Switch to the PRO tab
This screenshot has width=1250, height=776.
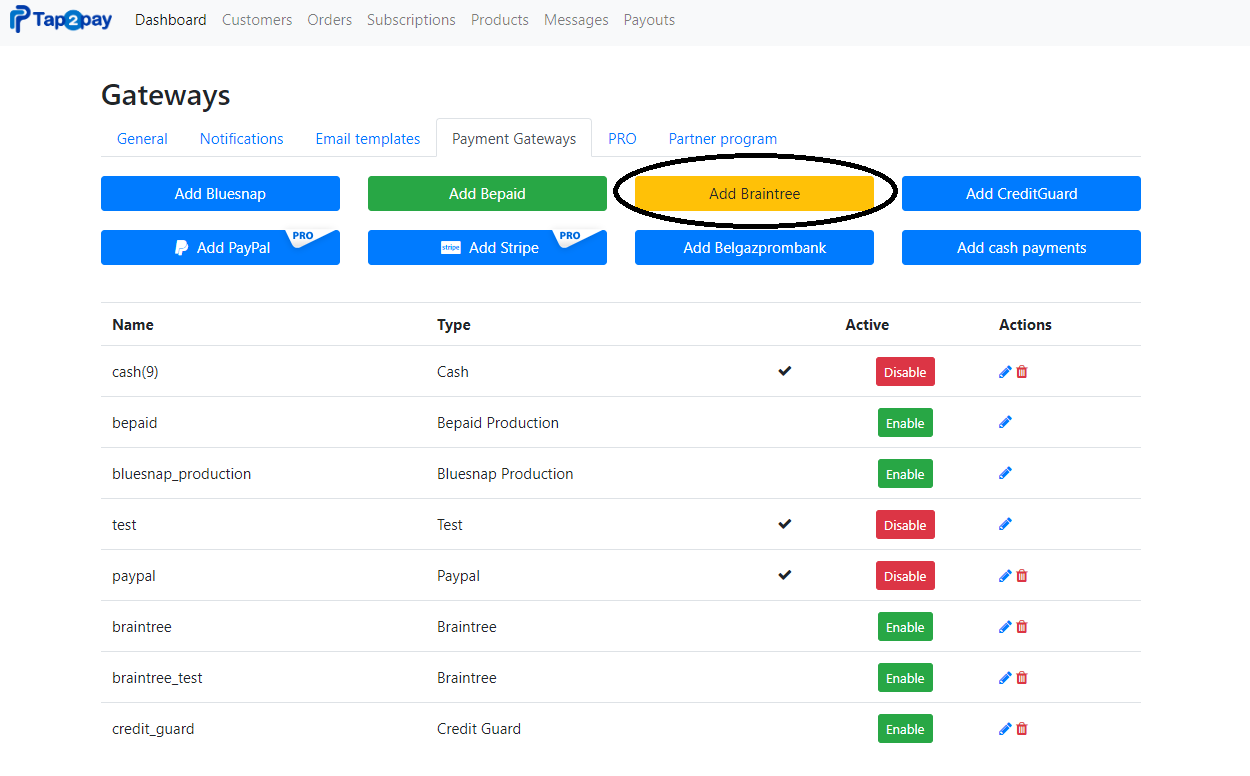(x=622, y=139)
